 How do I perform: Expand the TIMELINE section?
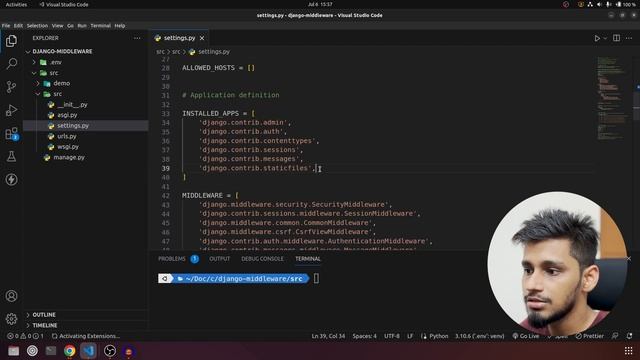(x=44, y=325)
